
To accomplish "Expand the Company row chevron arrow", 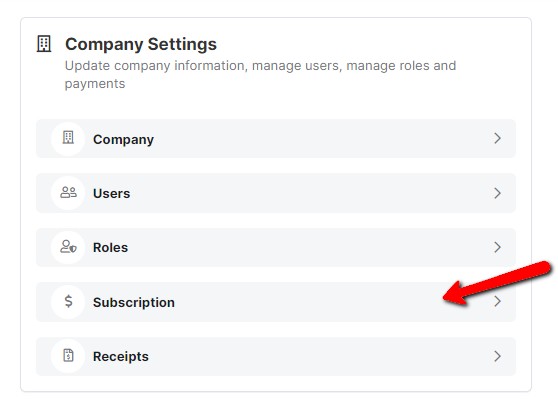I will (498, 138).
